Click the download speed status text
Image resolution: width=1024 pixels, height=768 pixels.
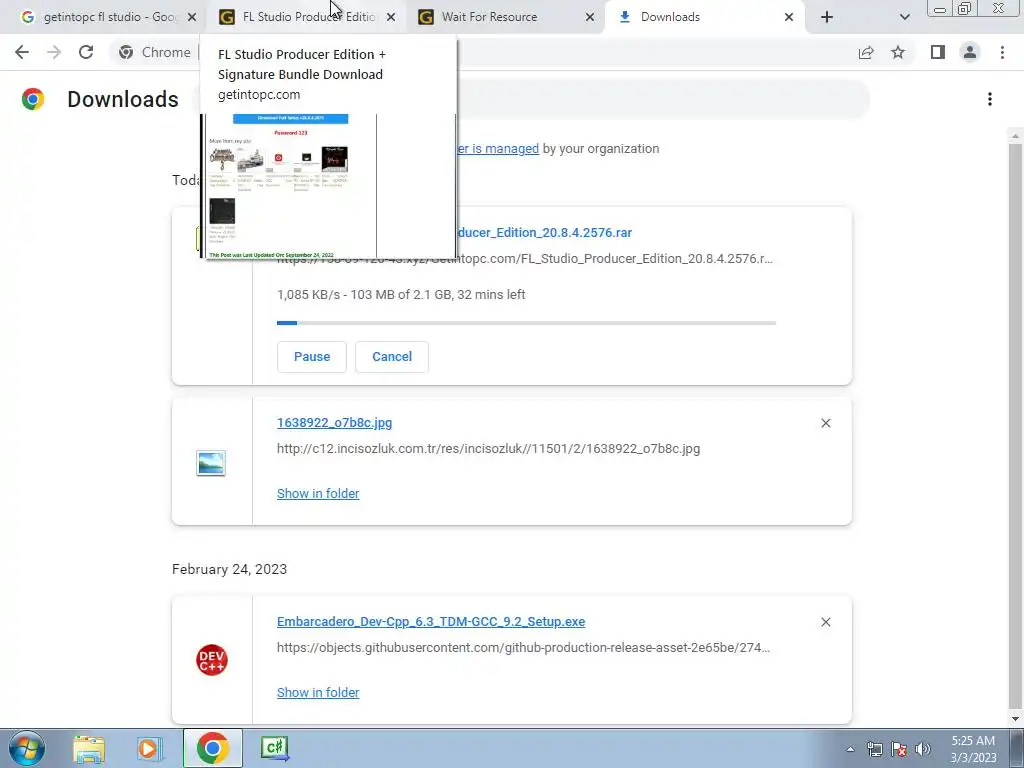point(401,295)
